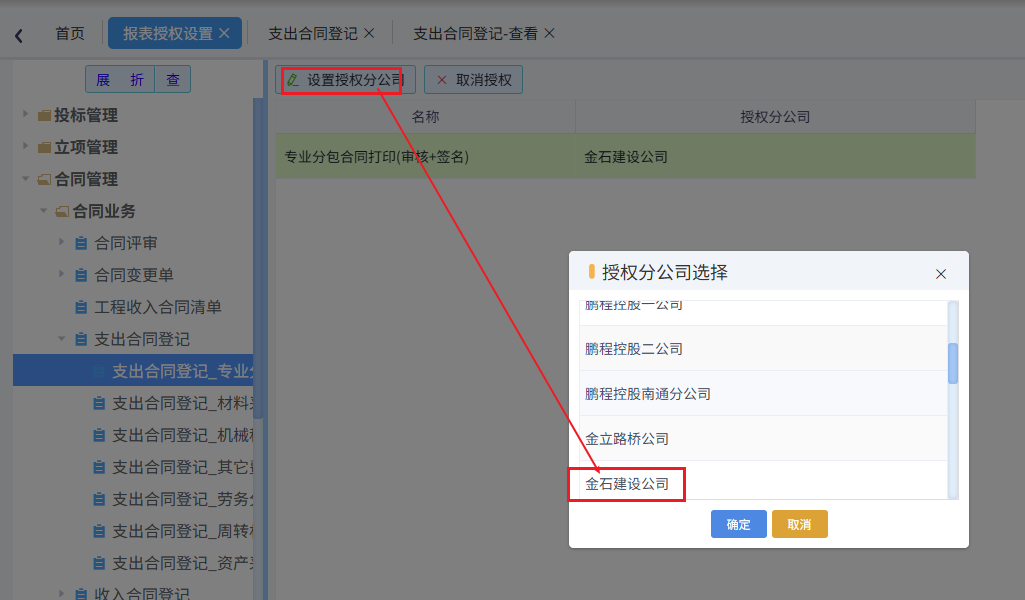Click the 名称 column header
Viewport: 1025px width, 600px height.
coord(425,117)
